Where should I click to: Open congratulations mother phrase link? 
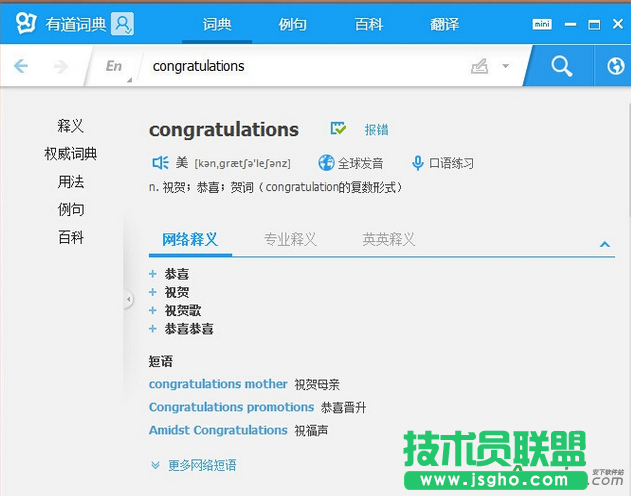coord(218,384)
